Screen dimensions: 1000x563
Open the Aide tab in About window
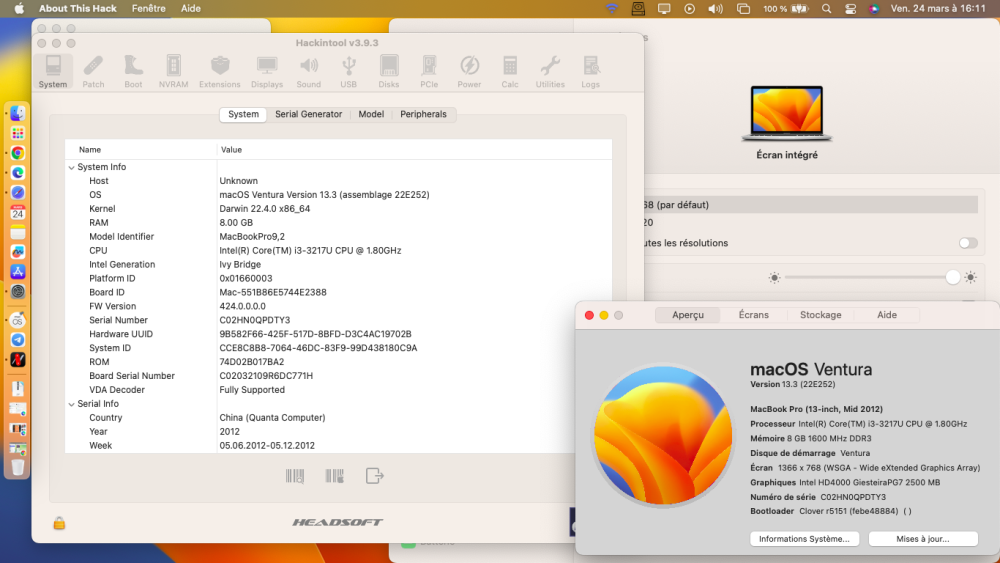click(886, 315)
